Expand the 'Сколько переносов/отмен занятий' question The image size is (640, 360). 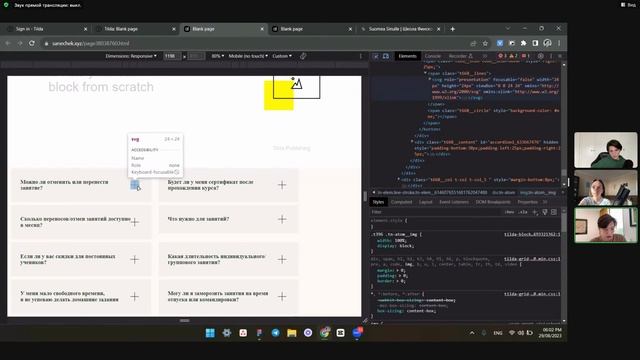tap(134, 222)
